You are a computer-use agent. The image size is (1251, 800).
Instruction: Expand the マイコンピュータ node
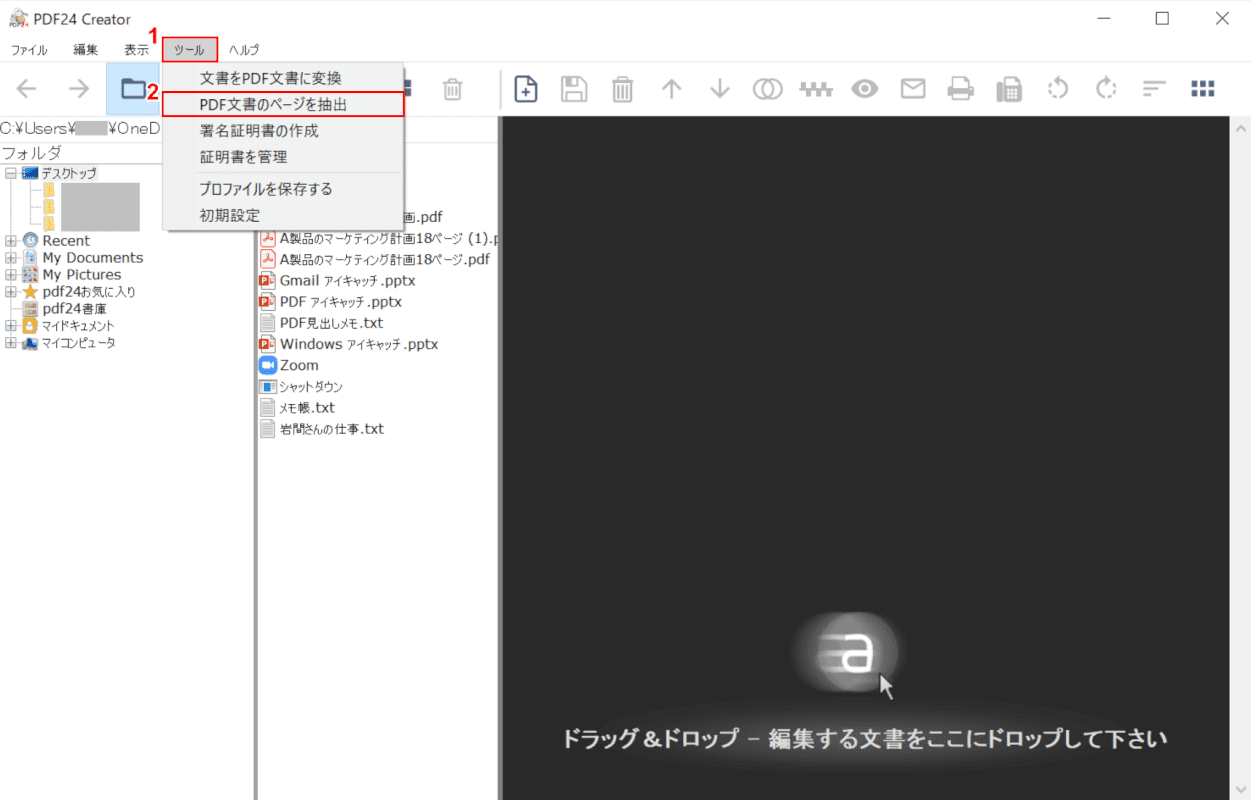pos(11,342)
